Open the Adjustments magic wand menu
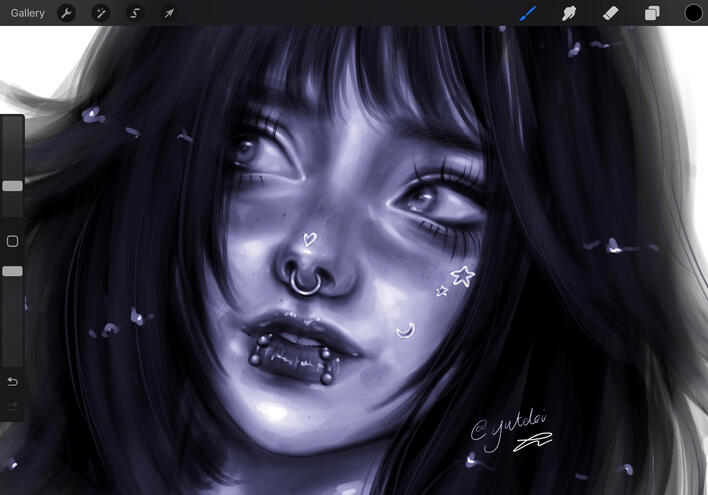Image resolution: width=708 pixels, height=495 pixels. click(100, 13)
